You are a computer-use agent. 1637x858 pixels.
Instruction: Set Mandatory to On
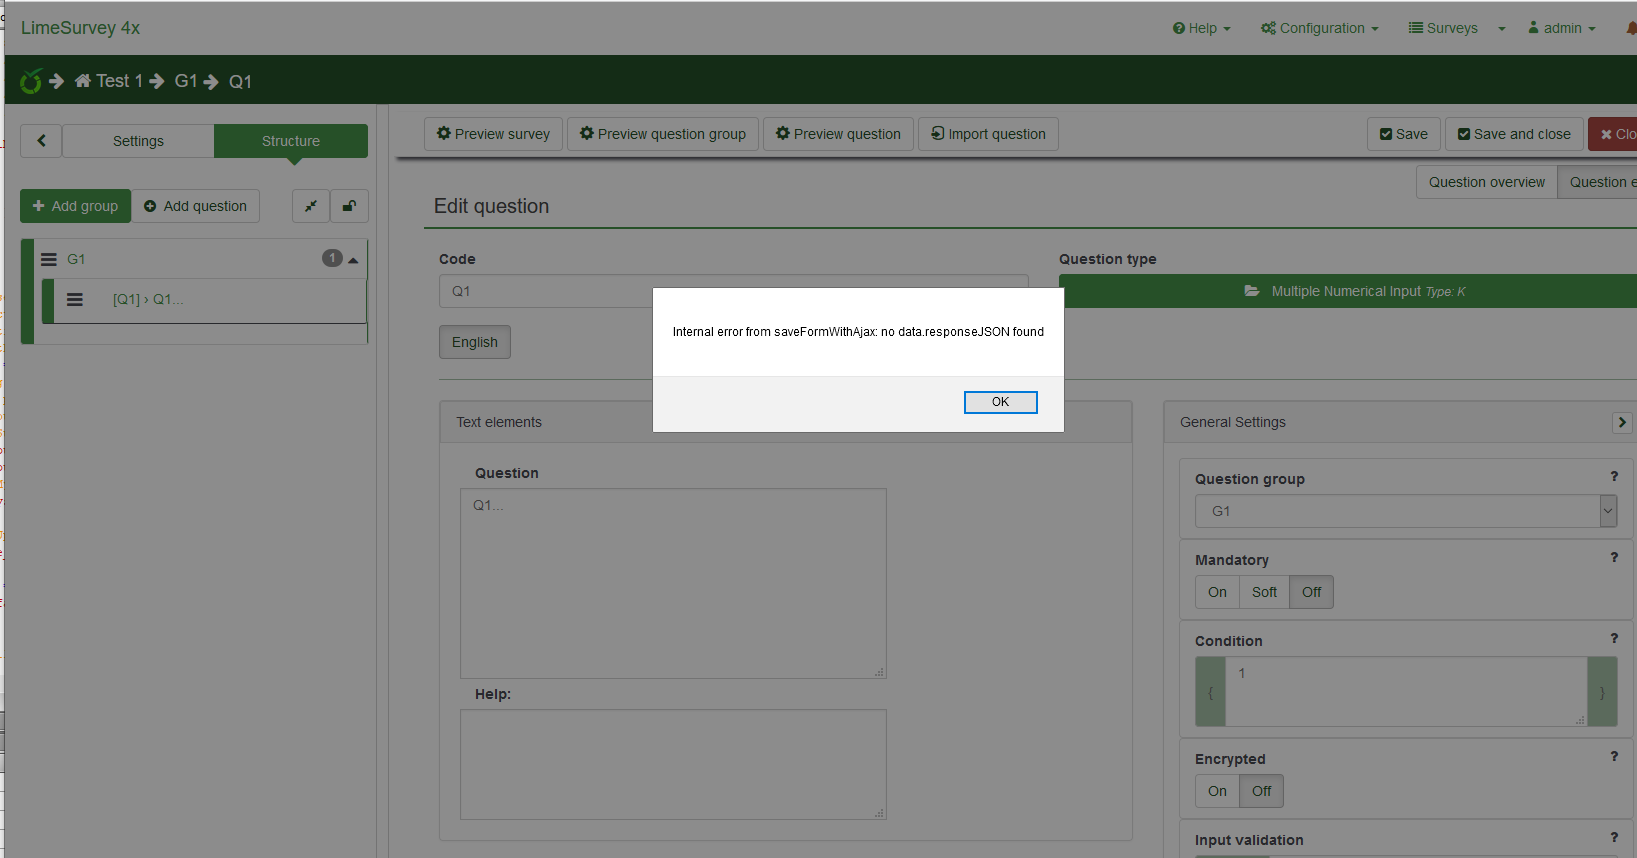(x=1217, y=592)
